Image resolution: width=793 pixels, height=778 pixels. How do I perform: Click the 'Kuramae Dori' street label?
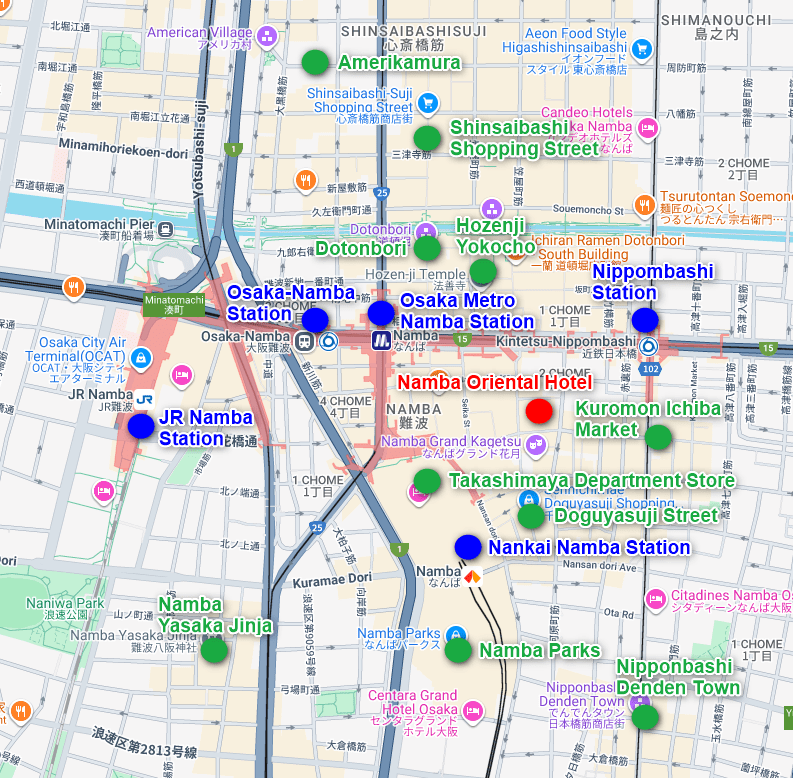tap(332, 580)
